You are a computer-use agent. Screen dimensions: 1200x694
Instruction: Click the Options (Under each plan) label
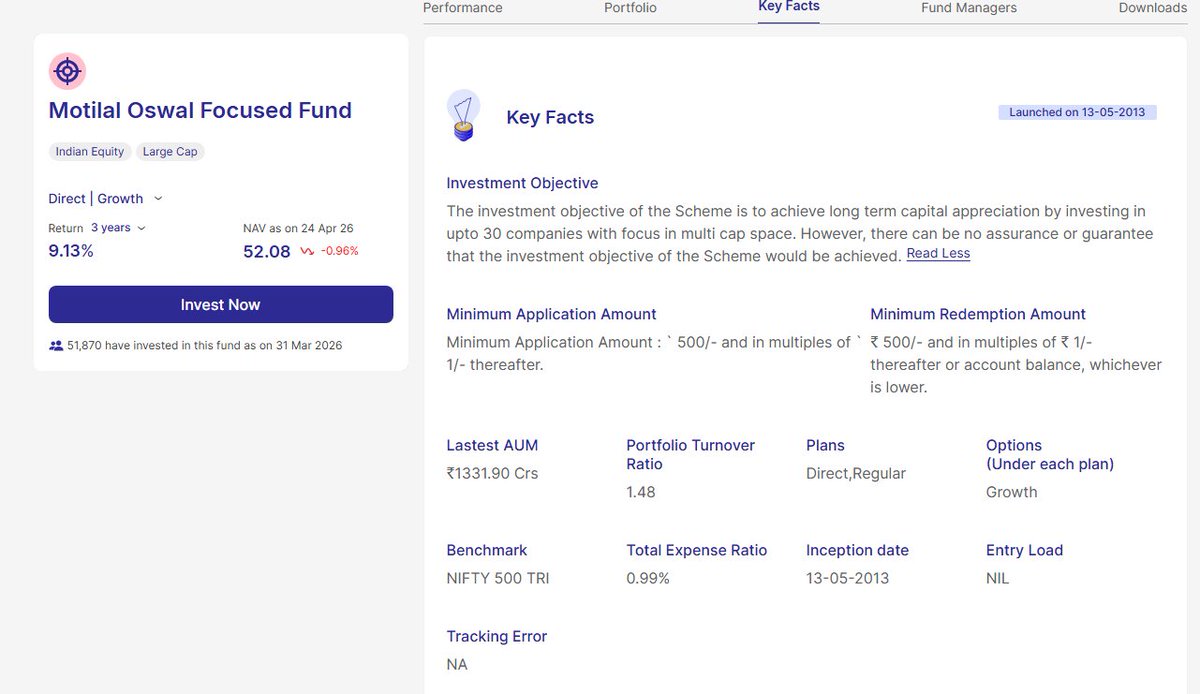(1050, 454)
